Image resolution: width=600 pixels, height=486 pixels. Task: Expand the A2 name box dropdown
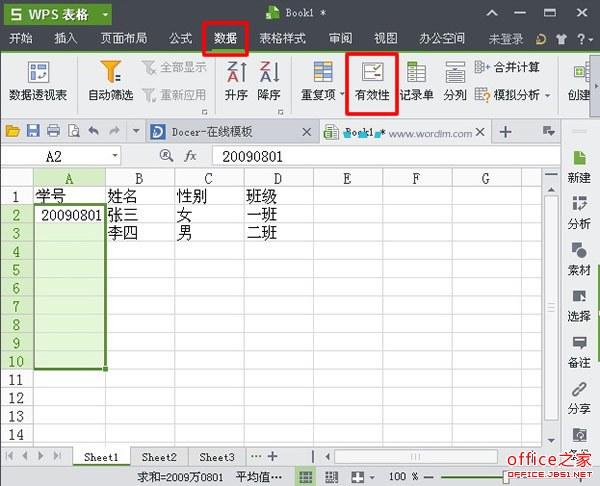(x=115, y=156)
